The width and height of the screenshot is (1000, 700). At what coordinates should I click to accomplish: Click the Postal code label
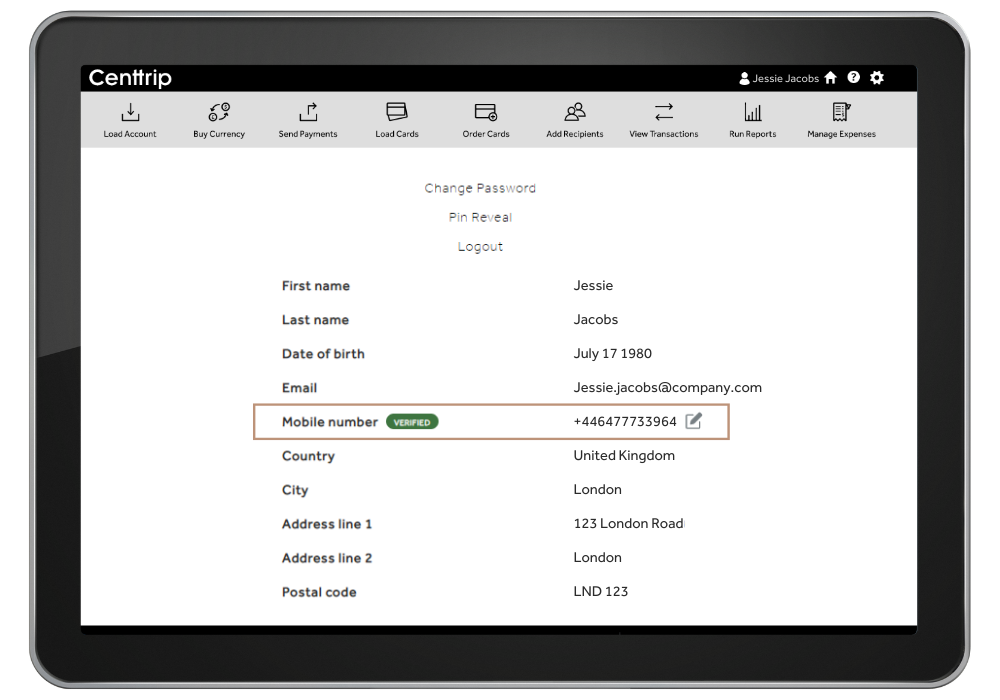point(319,592)
